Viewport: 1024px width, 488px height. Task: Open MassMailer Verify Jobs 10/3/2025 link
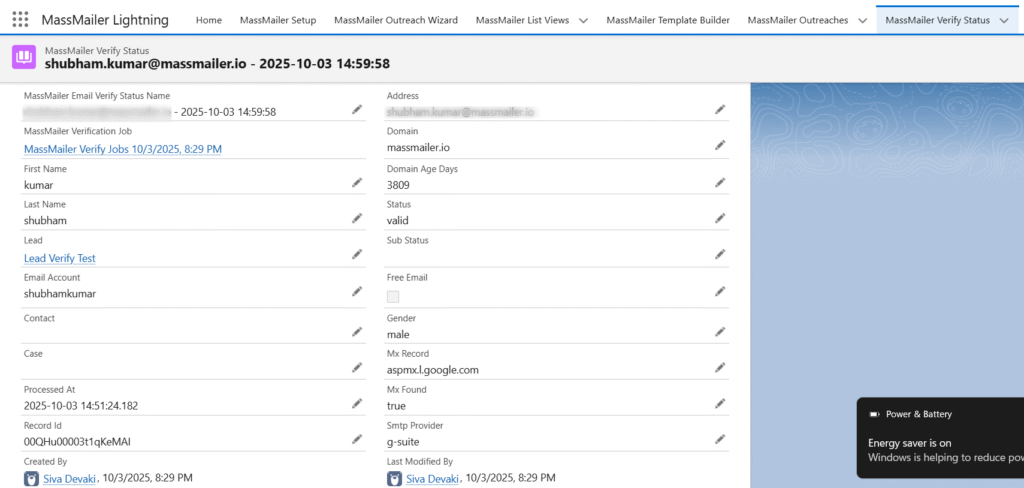pyautogui.click(x=122, y=149)
